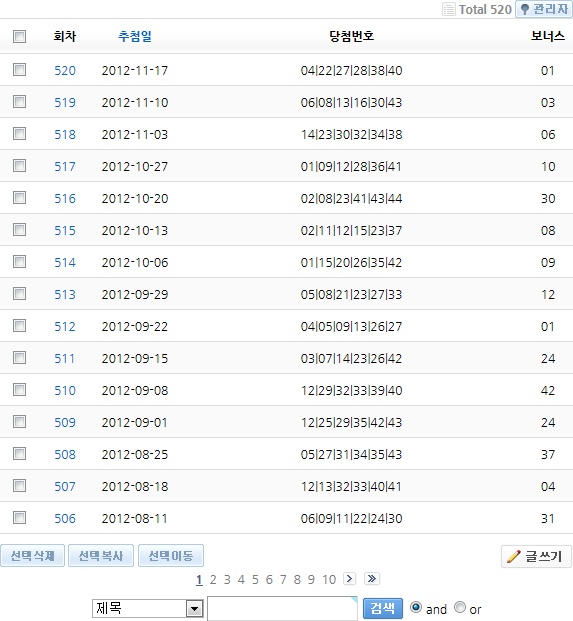The width and height of the screenshot is (573, 621).
Task: Click the draw date 2012-10-27
Action: pyautogui.click(x=135, y=167)
